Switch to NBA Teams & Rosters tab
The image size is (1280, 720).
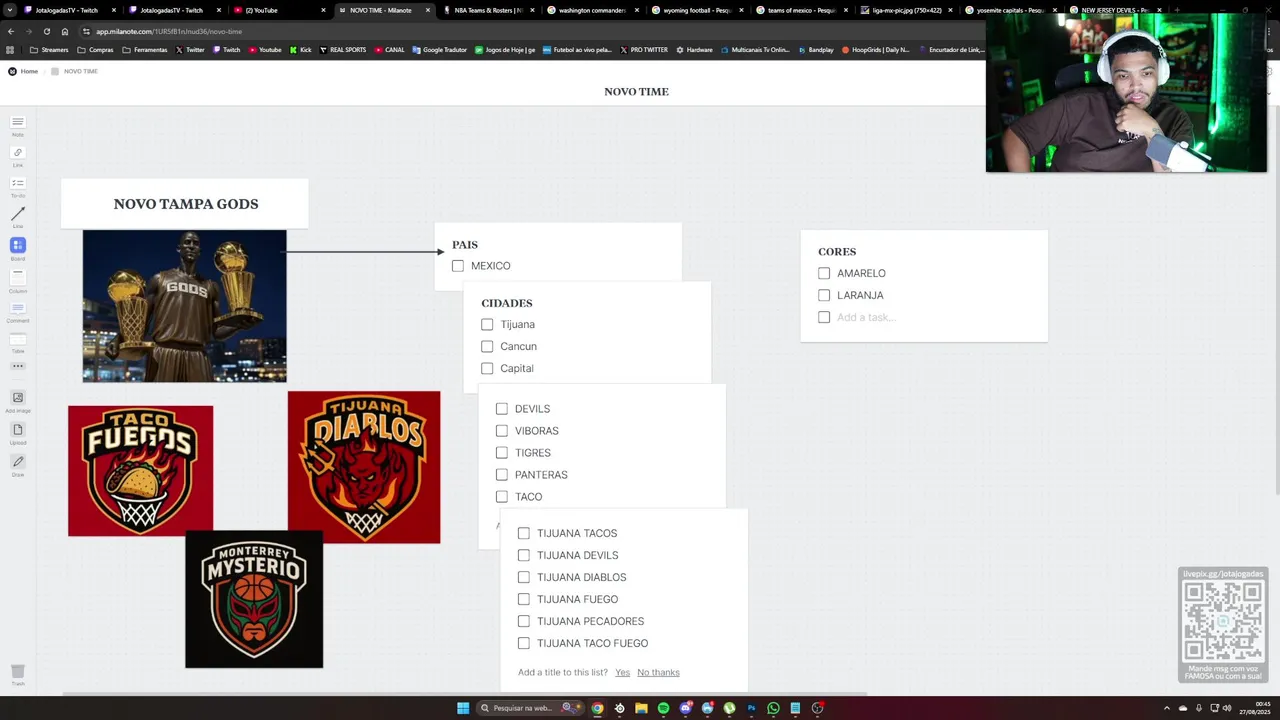point(488,10)
